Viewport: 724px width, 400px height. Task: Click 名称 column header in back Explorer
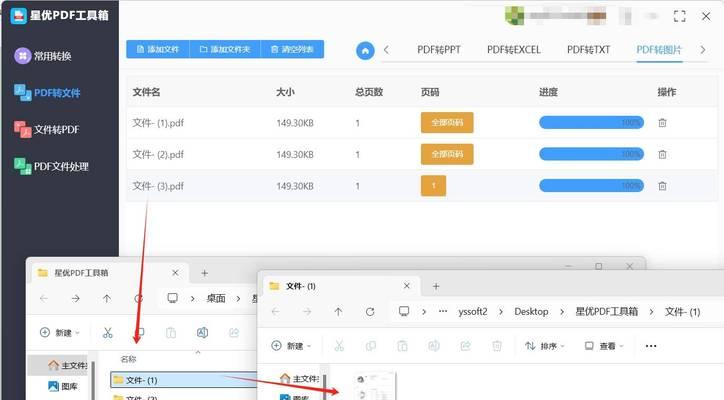[128, 359]
